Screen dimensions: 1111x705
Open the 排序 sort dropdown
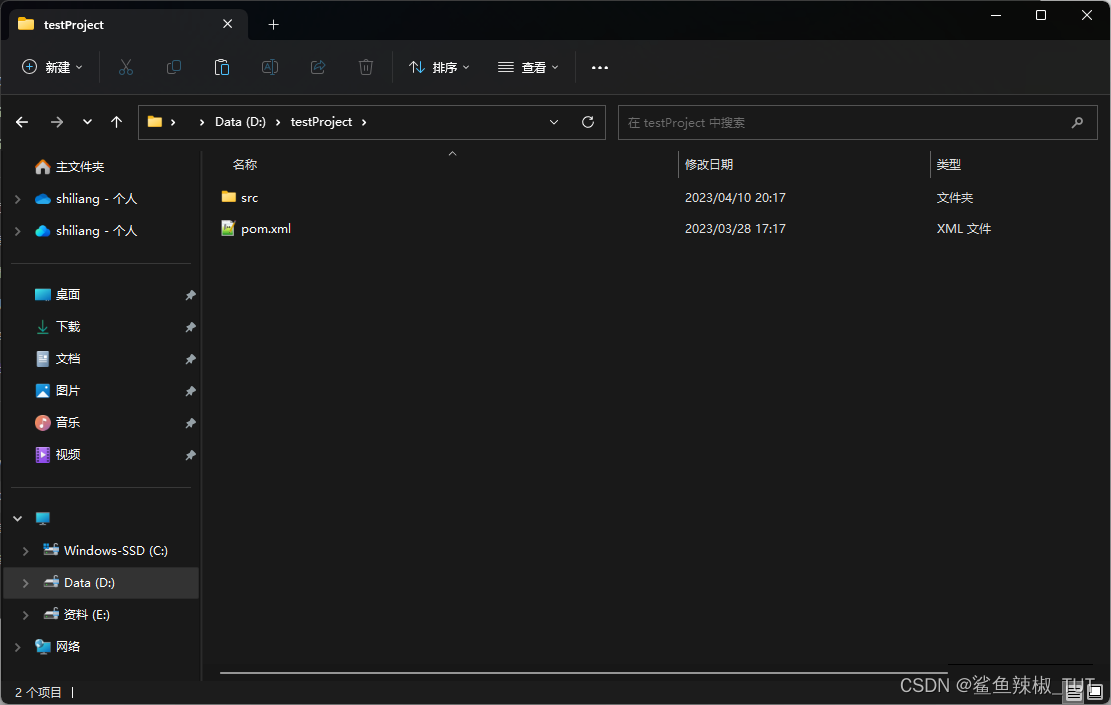click(439, 67)
